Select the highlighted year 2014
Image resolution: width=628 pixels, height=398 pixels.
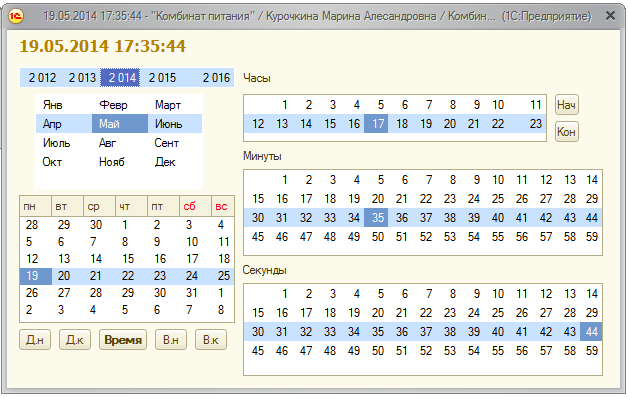point(120,78)
